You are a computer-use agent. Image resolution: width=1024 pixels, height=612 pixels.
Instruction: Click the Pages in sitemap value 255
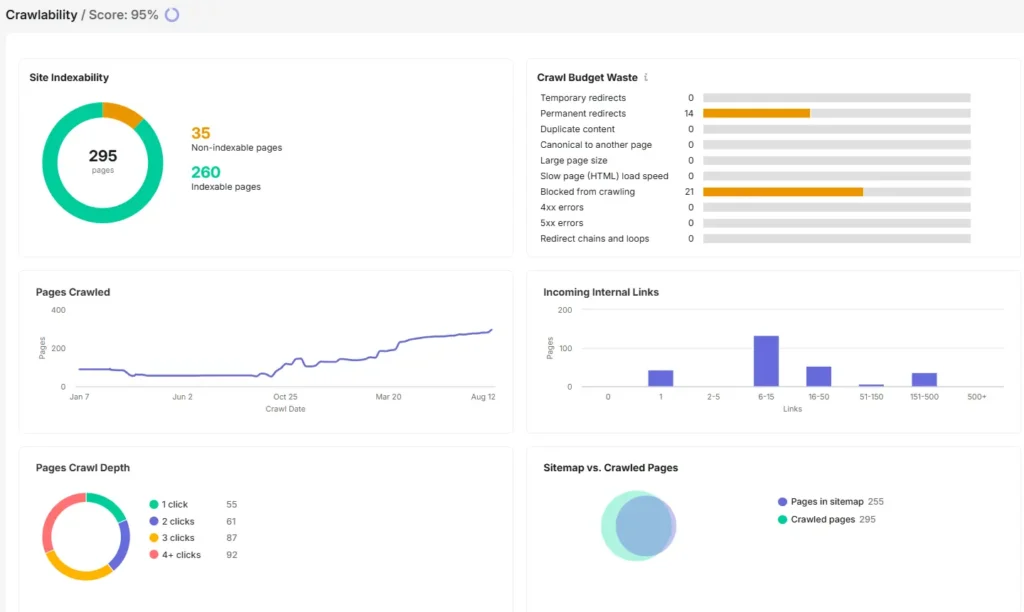click(x=875, y=502)
